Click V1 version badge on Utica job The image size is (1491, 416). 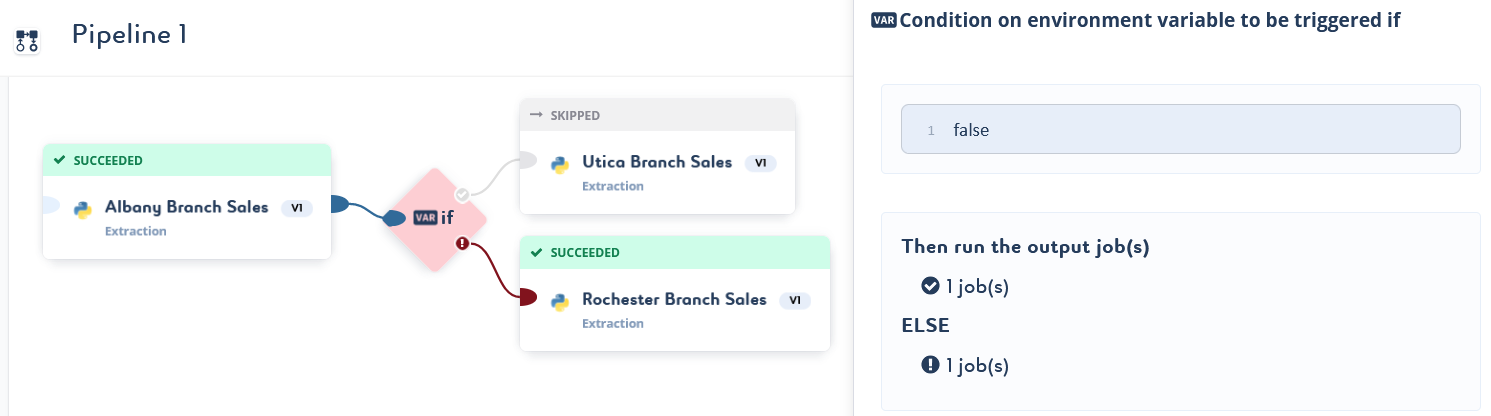tap(760, 163)
